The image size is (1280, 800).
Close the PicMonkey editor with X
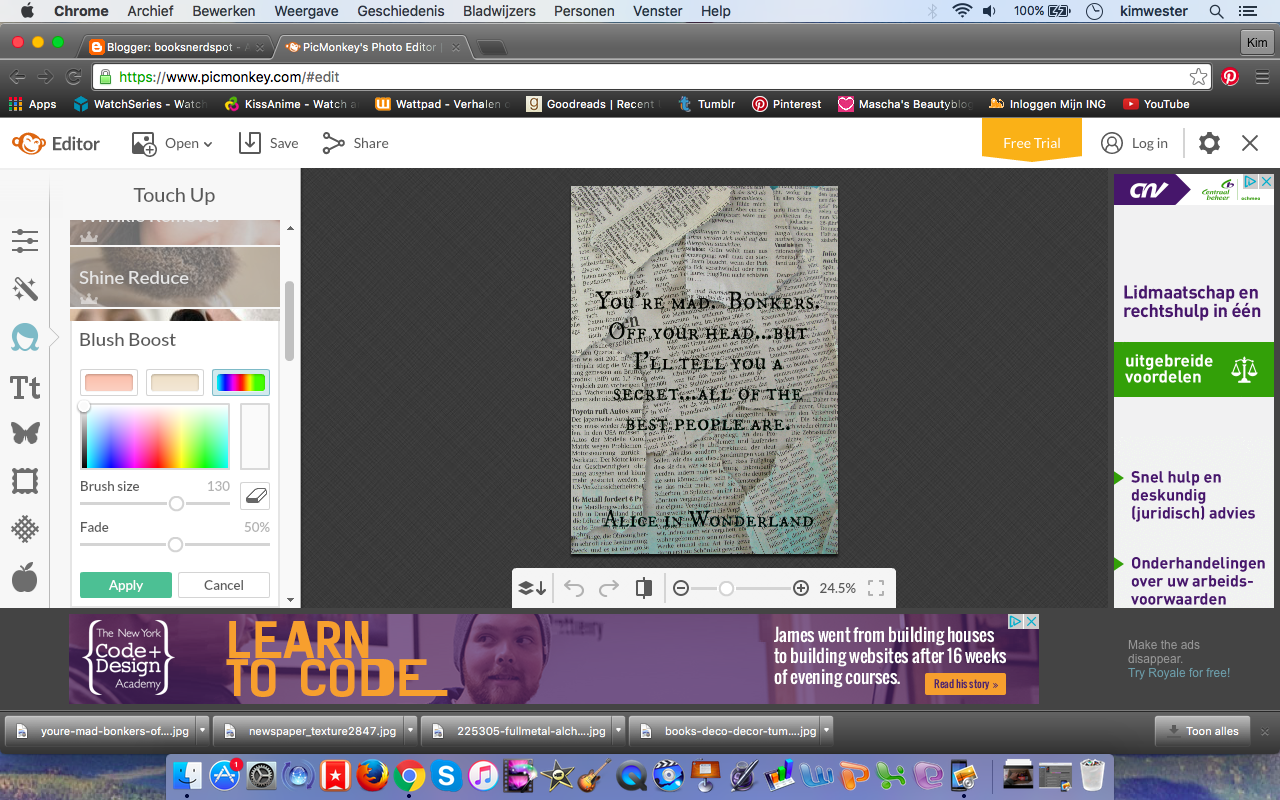[1250, 143]
